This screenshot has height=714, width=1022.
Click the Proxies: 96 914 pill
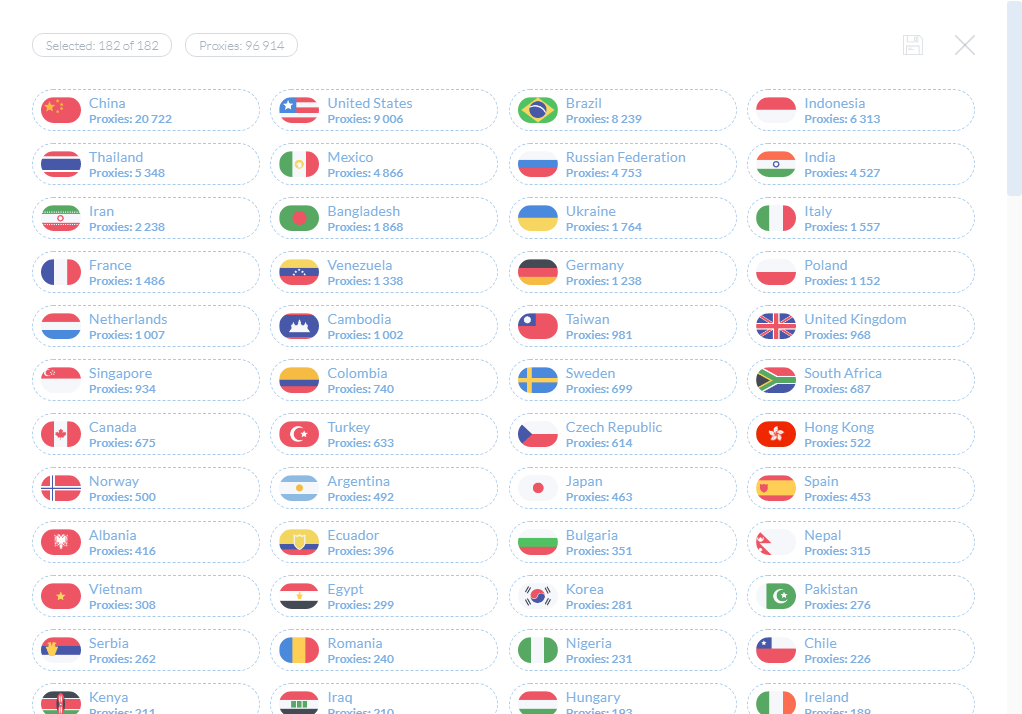point(242,46)
